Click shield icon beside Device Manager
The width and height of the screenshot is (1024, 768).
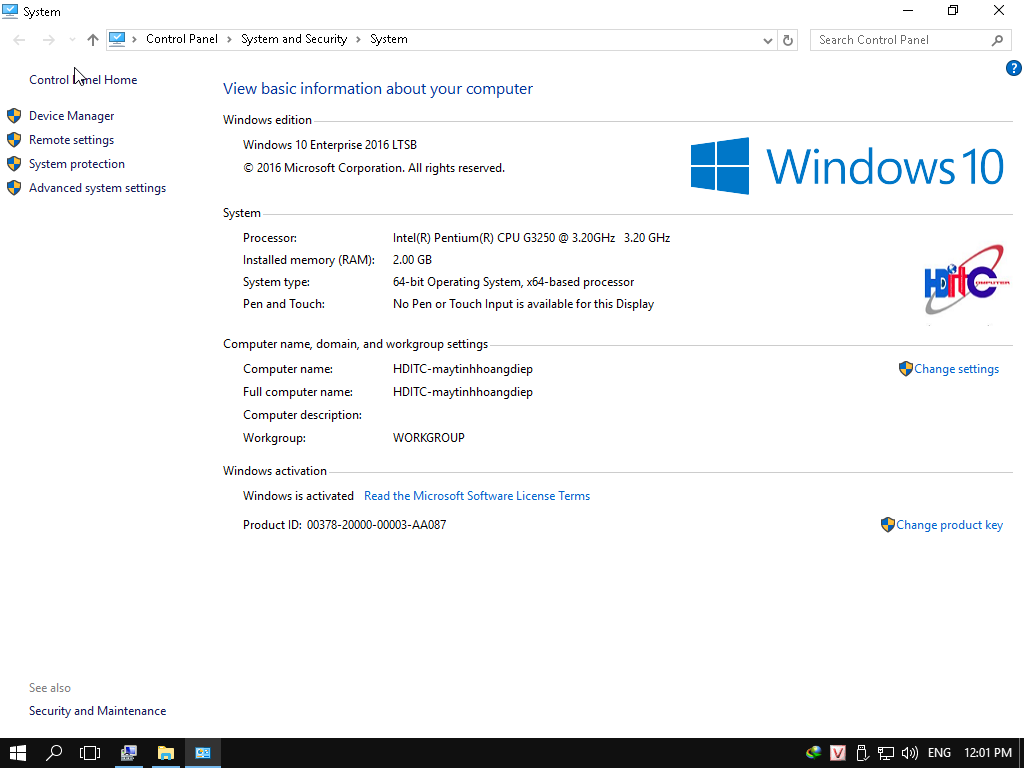pos(14,116)
